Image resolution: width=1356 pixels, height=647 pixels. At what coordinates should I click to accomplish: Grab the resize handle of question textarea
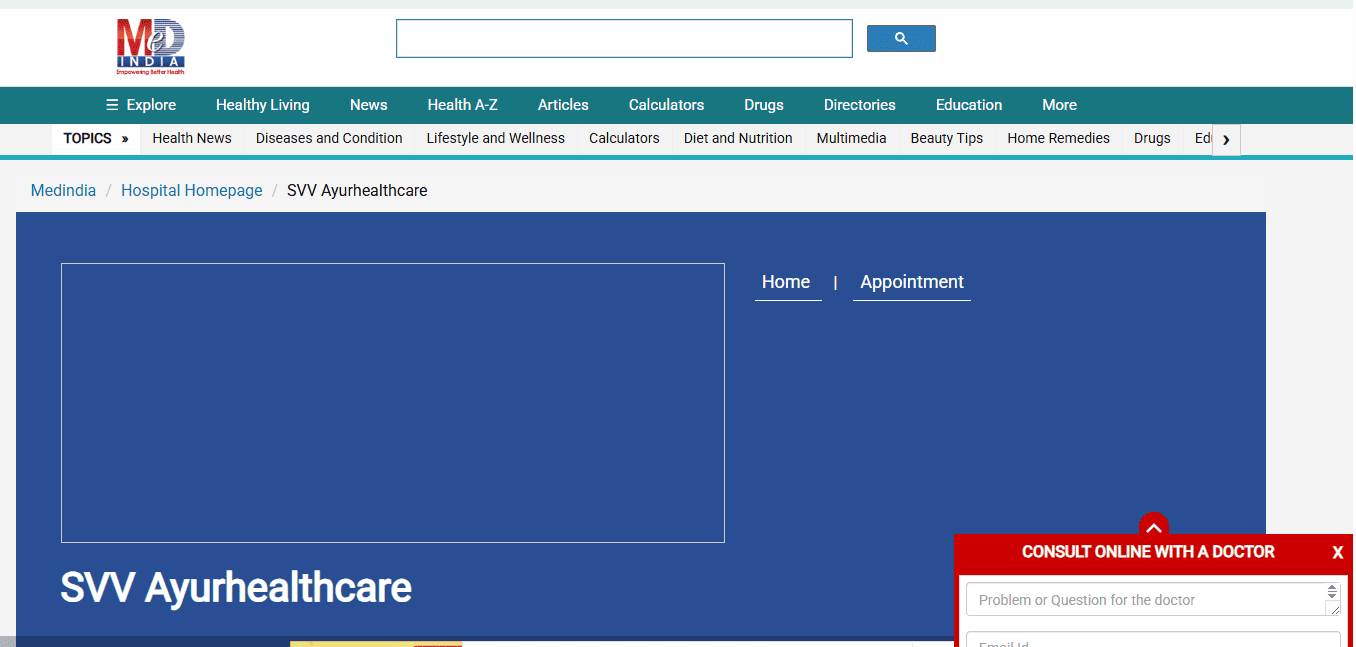click(1333, 608)
